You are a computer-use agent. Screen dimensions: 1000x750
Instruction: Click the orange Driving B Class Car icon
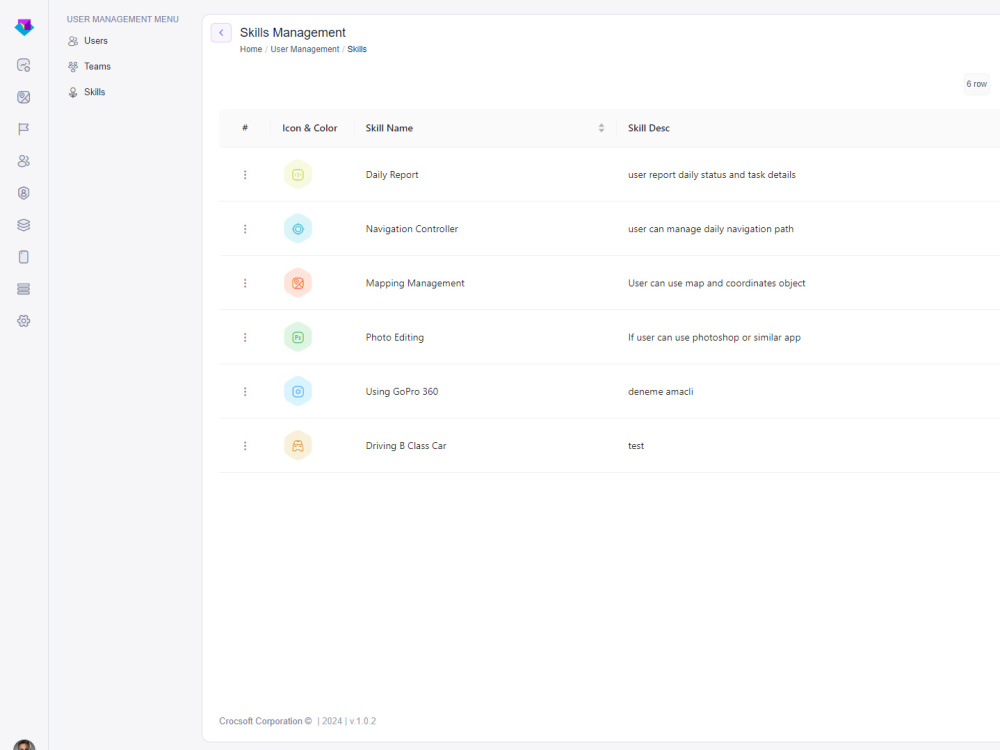click(298, 446)
